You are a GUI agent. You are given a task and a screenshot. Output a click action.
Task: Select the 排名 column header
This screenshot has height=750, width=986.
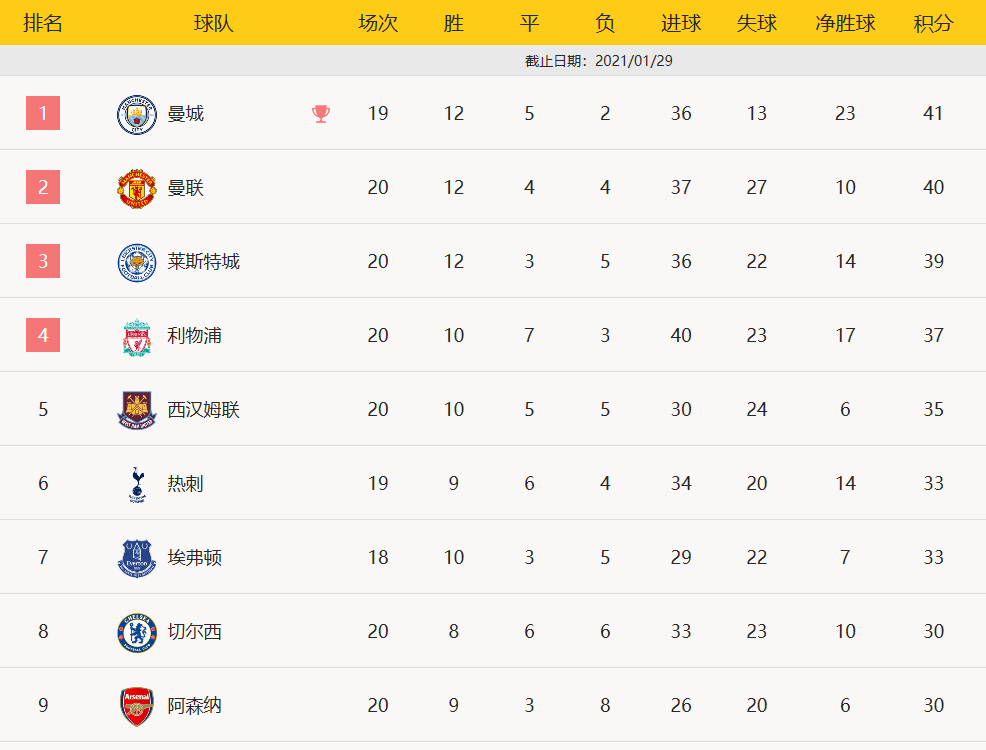[x=43, y=23]
